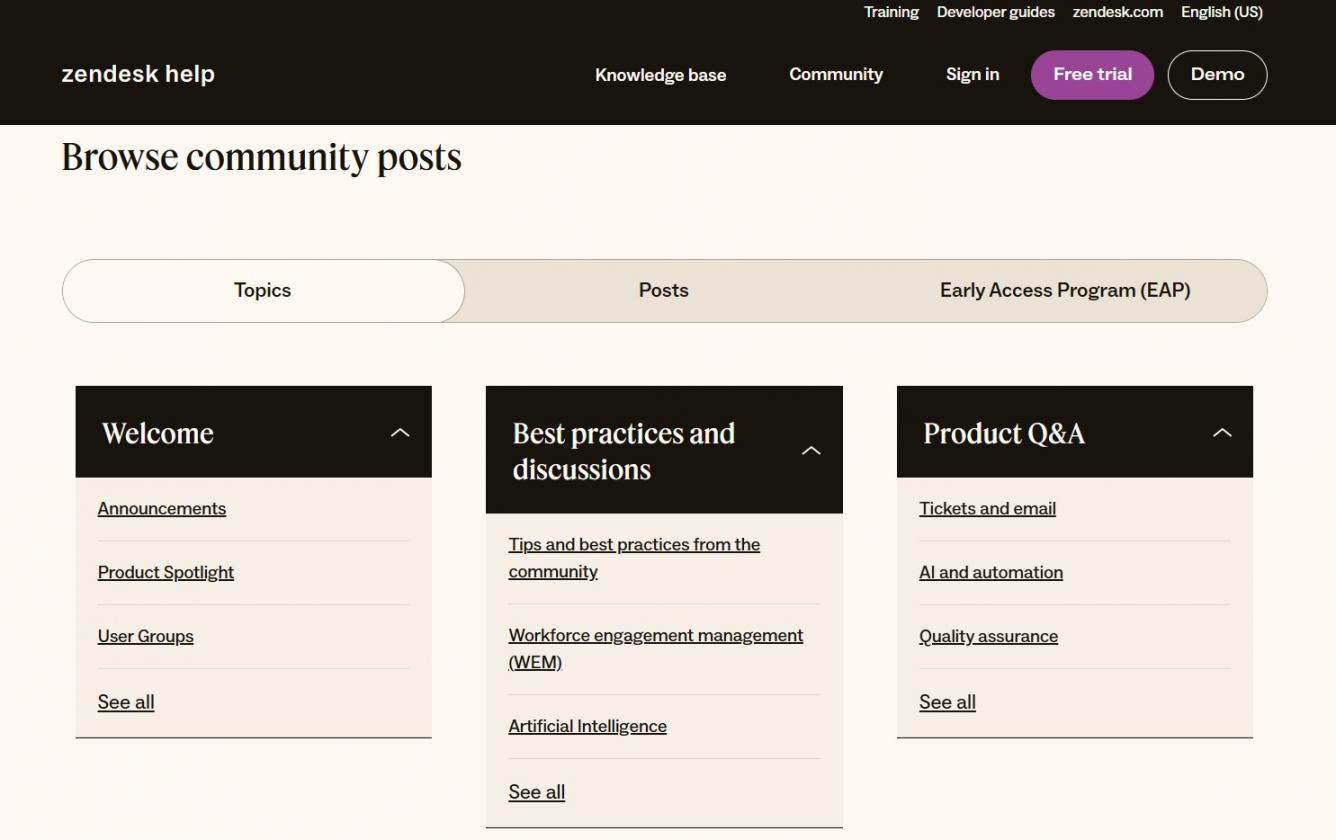Screen dimensions: 1336x840
Task: Switch to the Posts tab
Action: click(664, 291)
